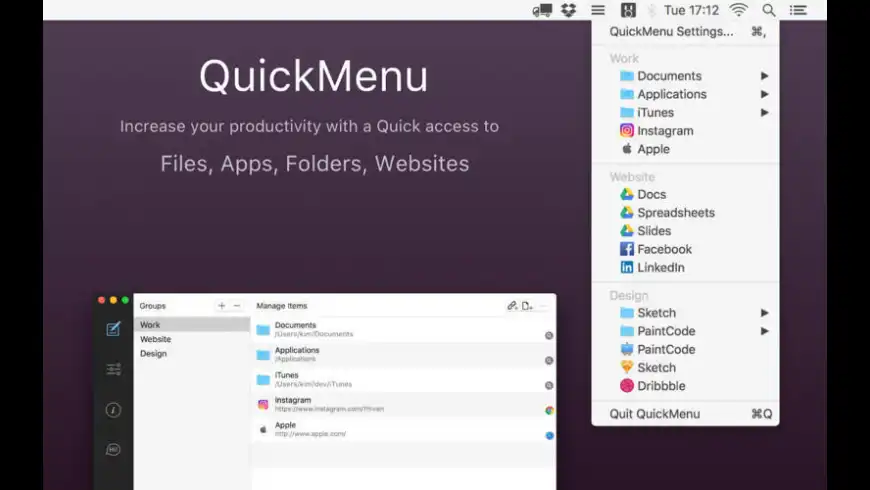This screenshot has width=870, height=490.
Task: Select the Applications row in Manage Items
Action: 404,355
